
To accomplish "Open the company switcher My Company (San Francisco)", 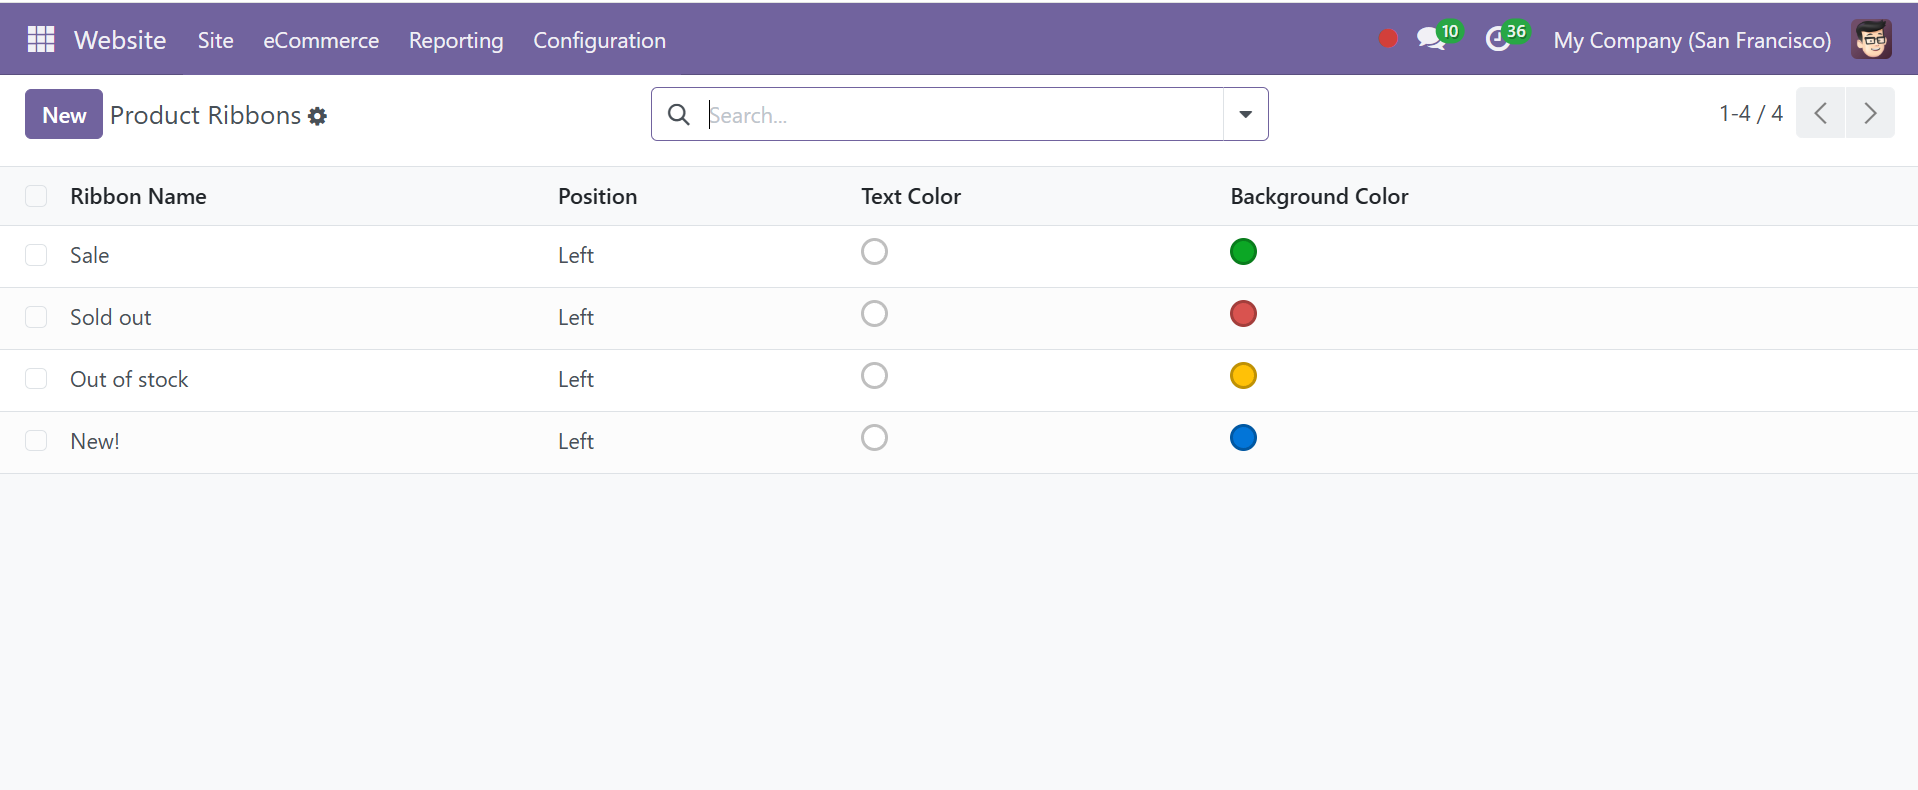I will click(1692, 40).
